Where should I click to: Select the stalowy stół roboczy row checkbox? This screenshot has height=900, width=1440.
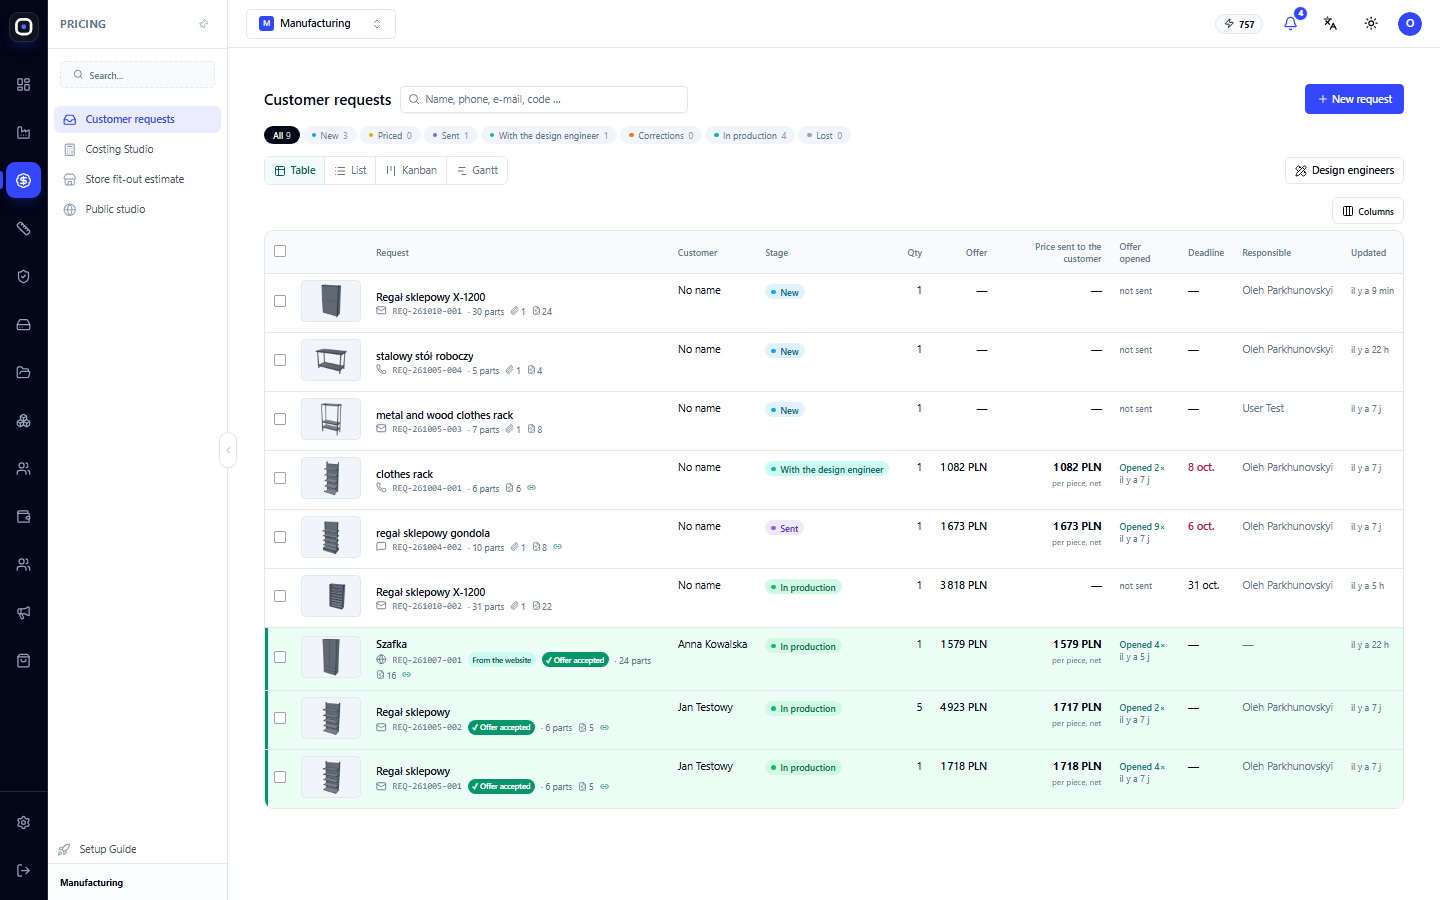coord(280,360)
